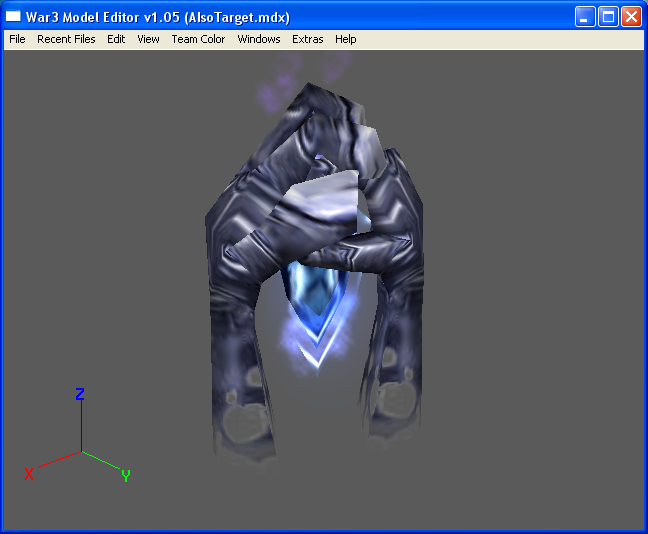
Task: Open the Help menu
Action: [x=345, y=39]
